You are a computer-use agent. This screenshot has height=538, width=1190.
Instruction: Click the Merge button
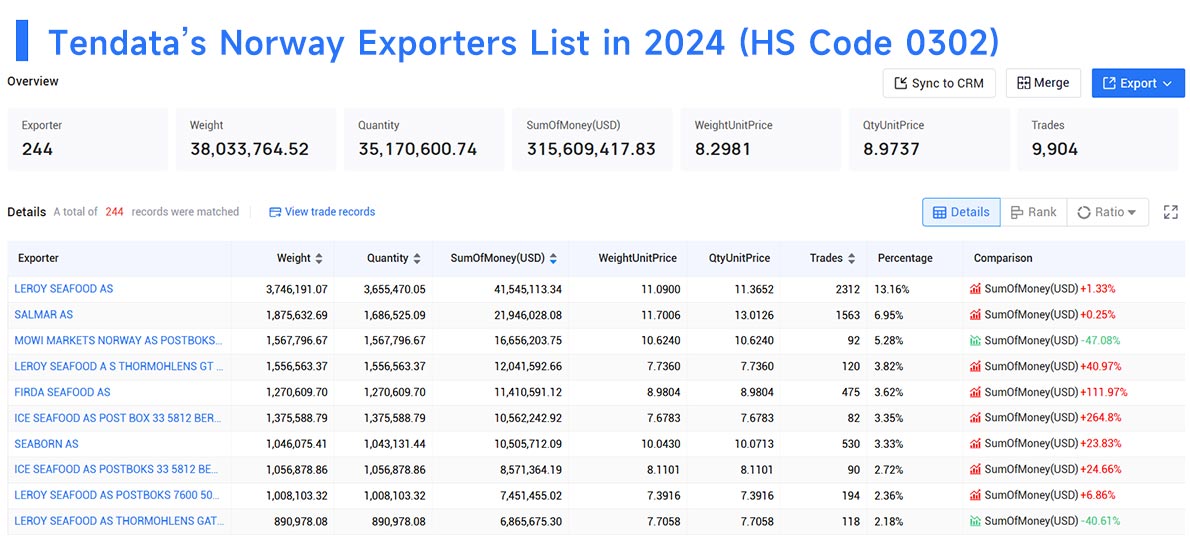pyautogui.click(x=1043, y=83)
